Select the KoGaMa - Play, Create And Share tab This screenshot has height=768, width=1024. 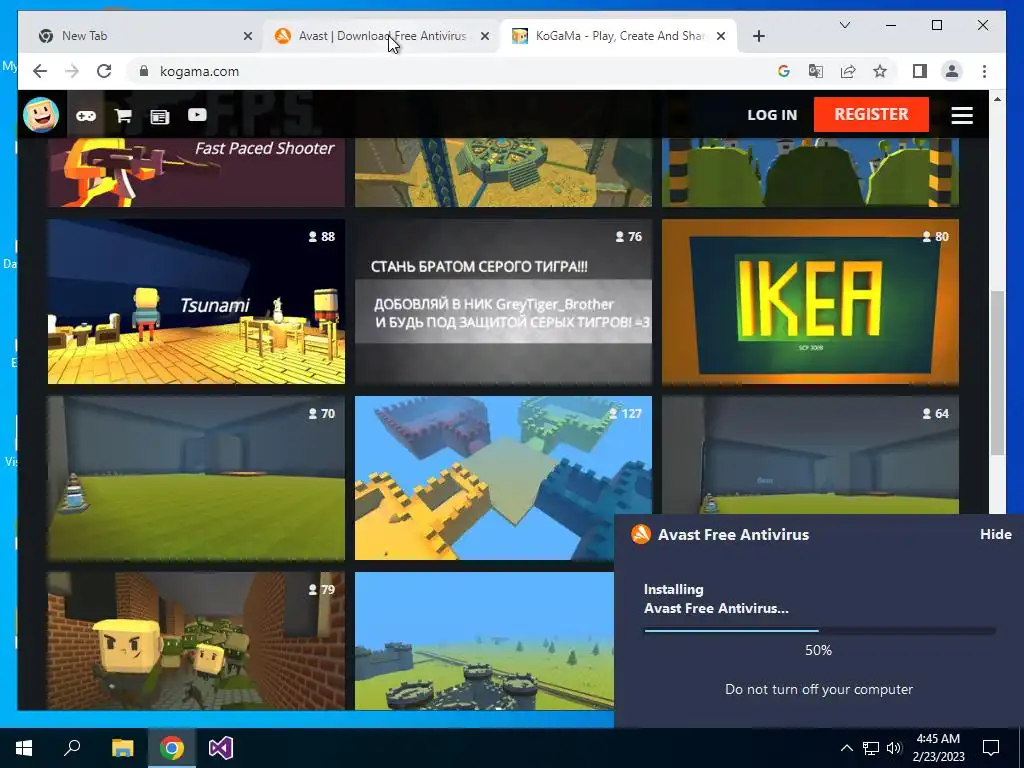tap(618, 36)
